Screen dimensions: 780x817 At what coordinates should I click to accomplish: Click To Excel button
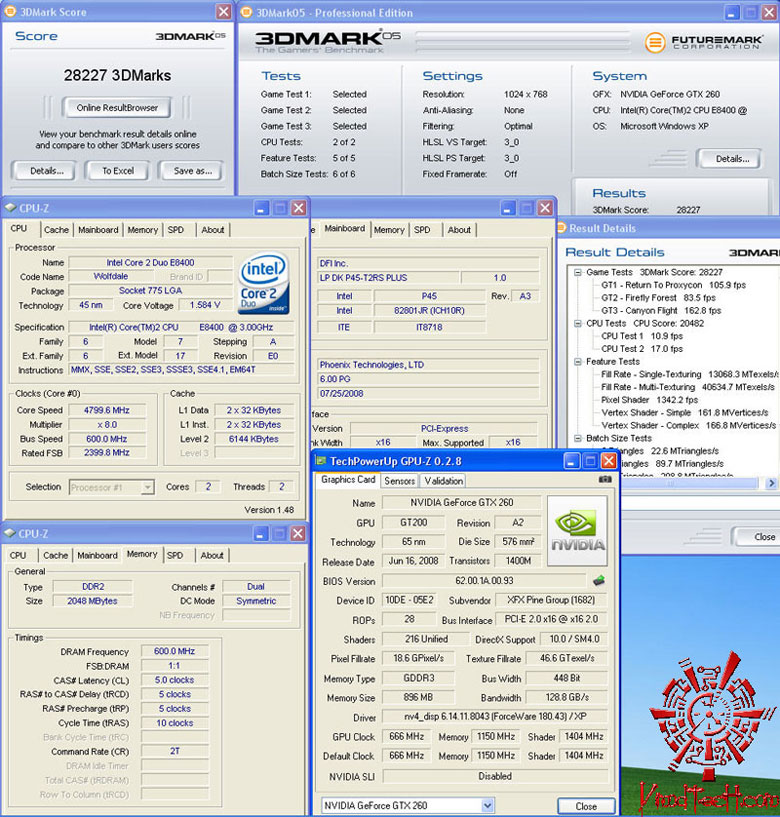[118, 170]
